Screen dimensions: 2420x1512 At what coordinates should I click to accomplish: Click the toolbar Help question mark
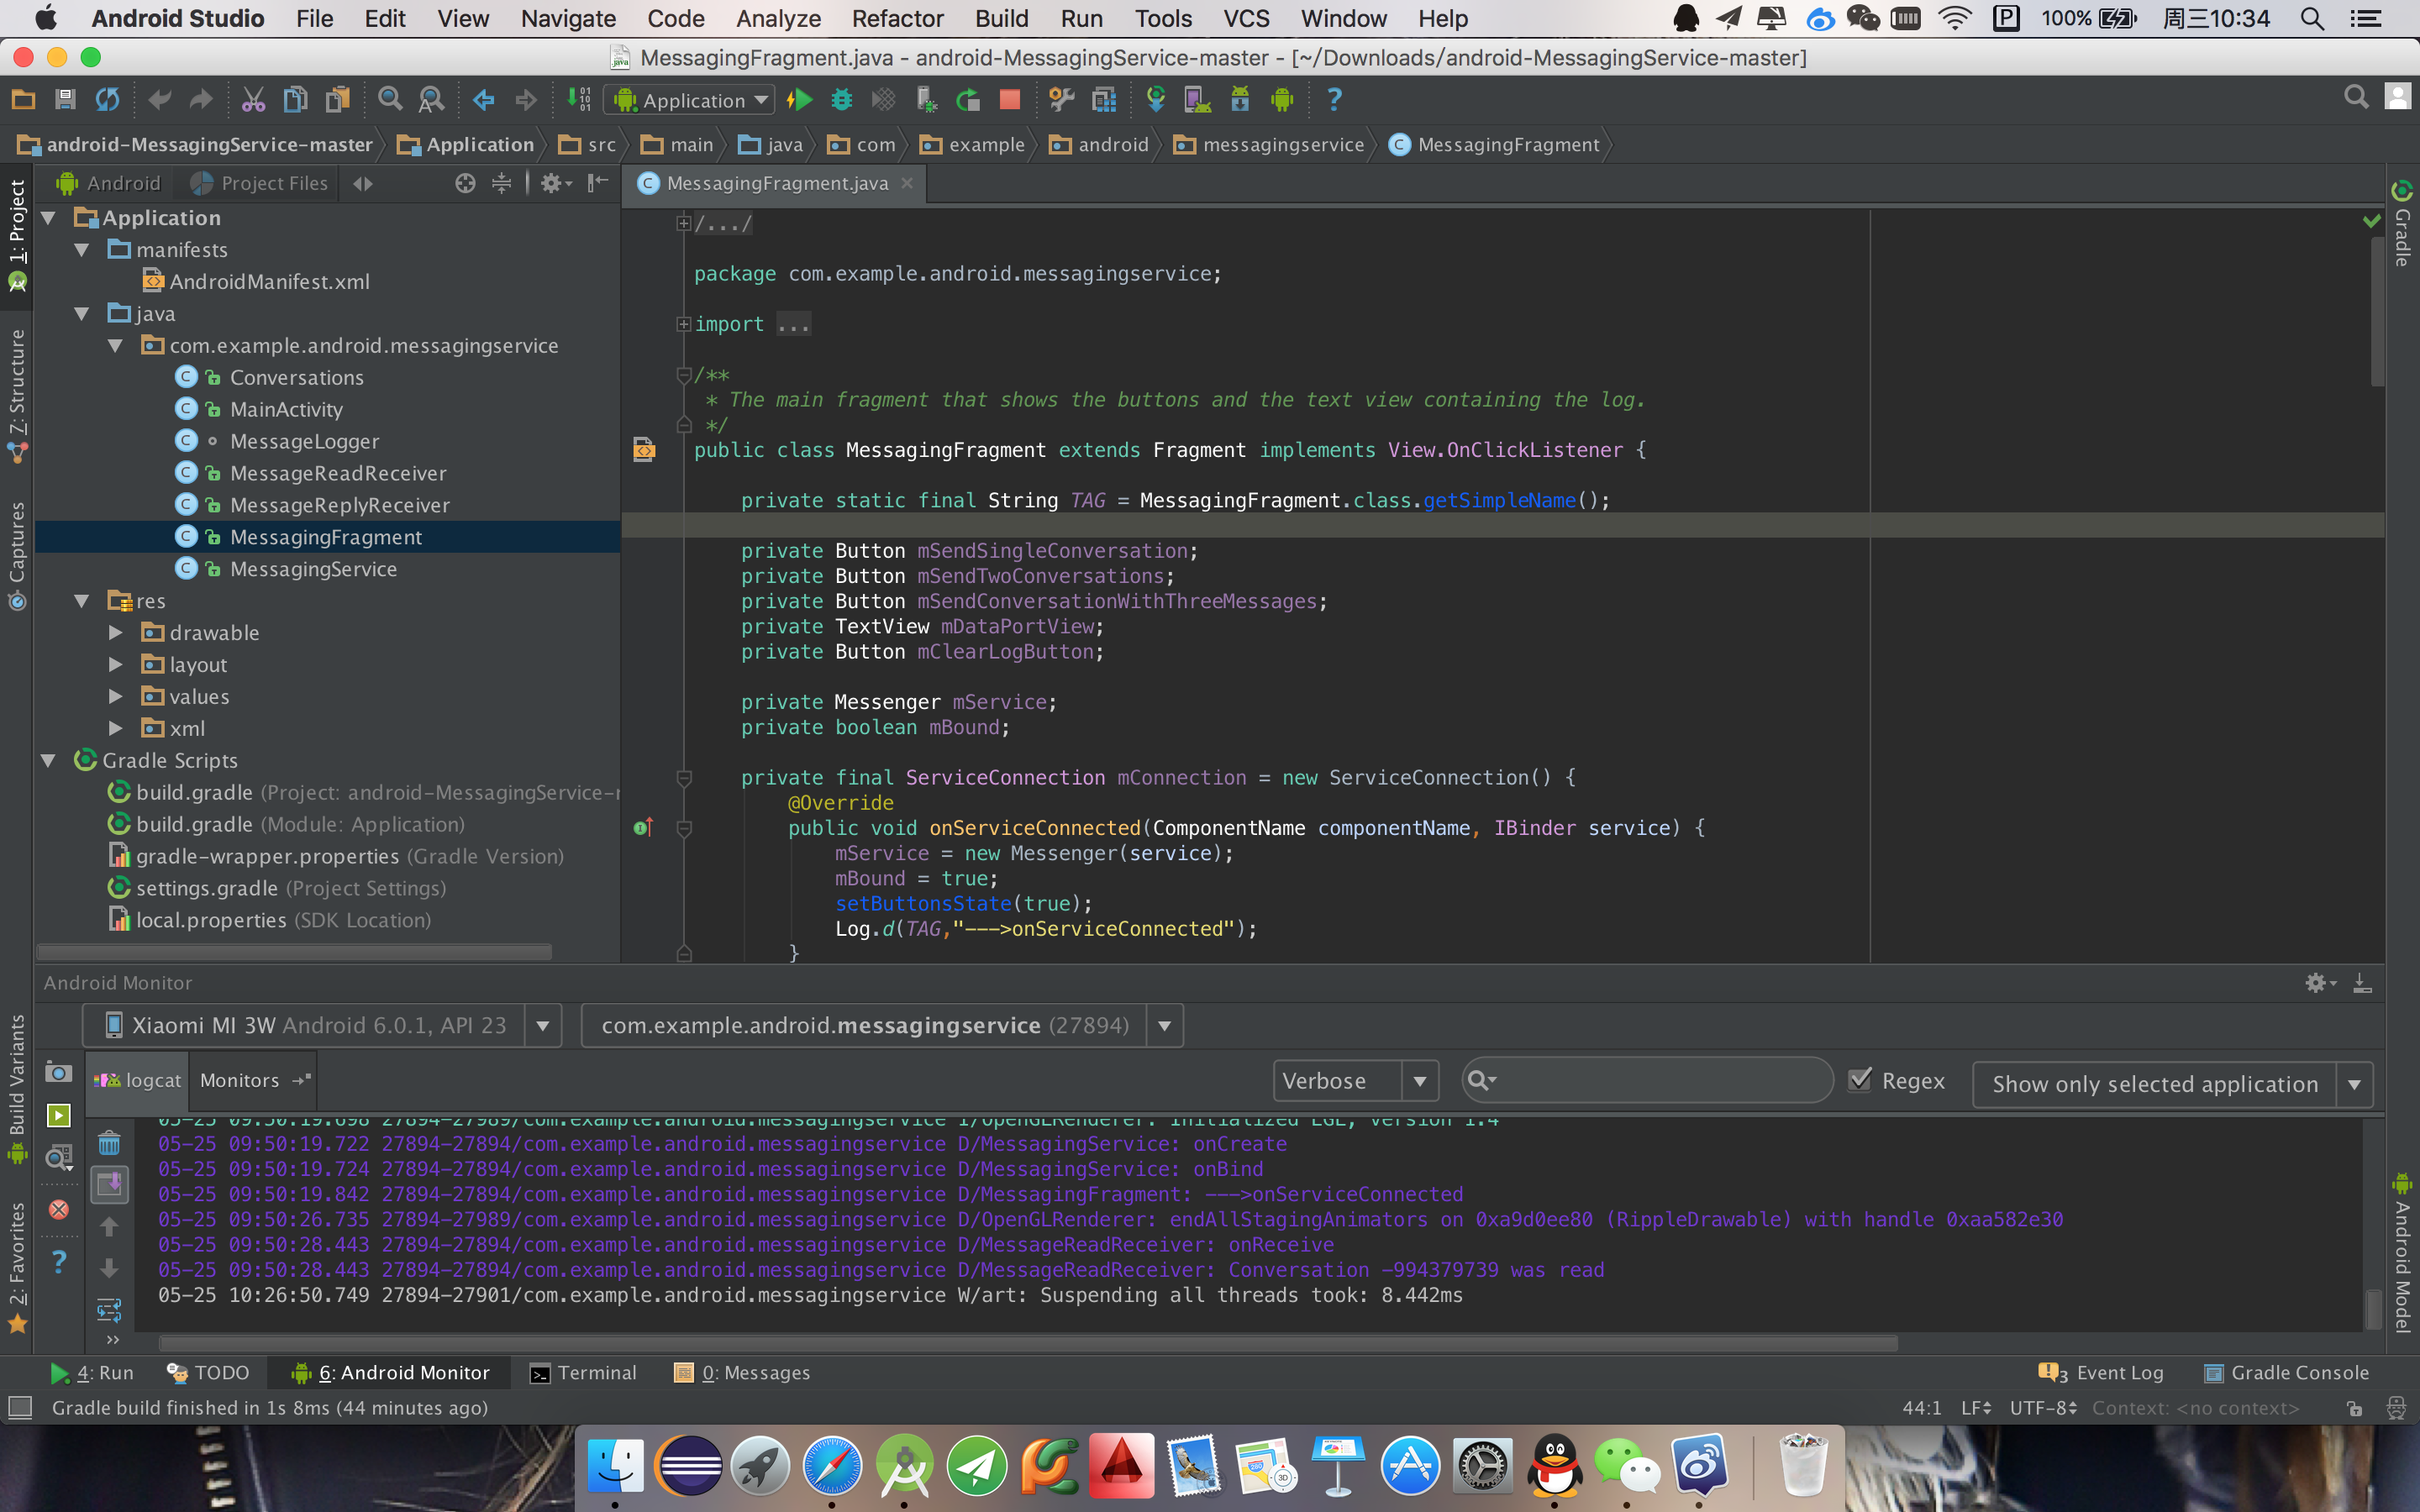click(x=1333, y=100)
